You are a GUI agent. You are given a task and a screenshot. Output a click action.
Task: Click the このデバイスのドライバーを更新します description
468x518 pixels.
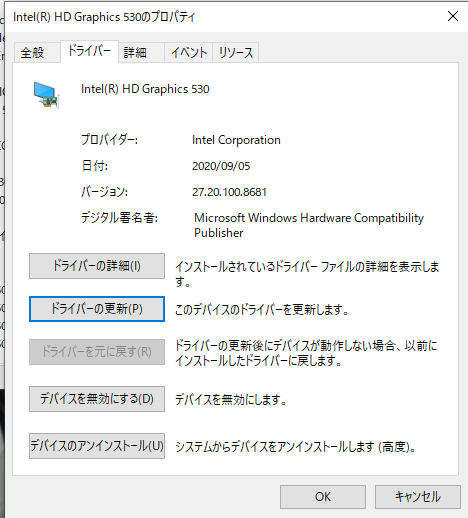[x=262, y=310]
